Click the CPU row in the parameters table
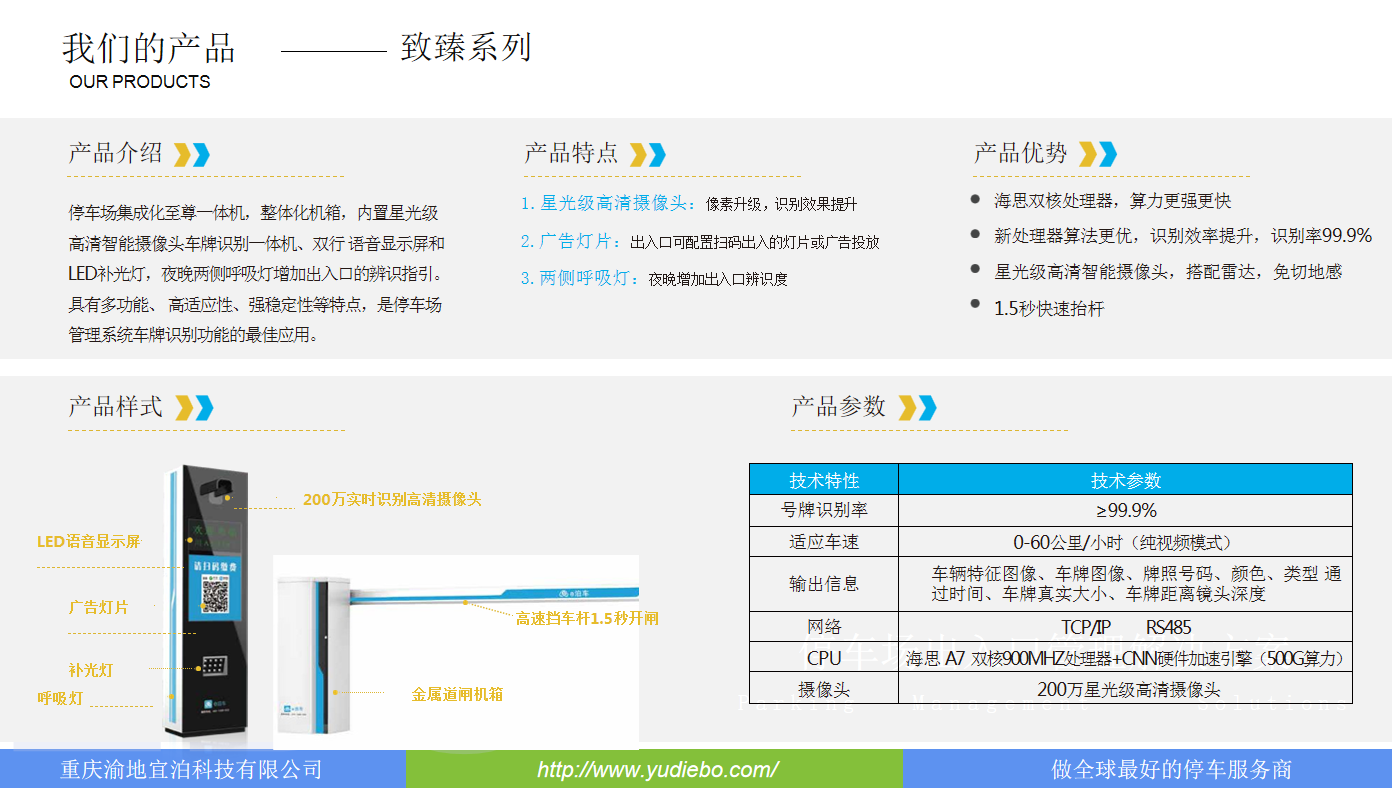The height and width of the screenshot is (788, 1392). (824, 658)
